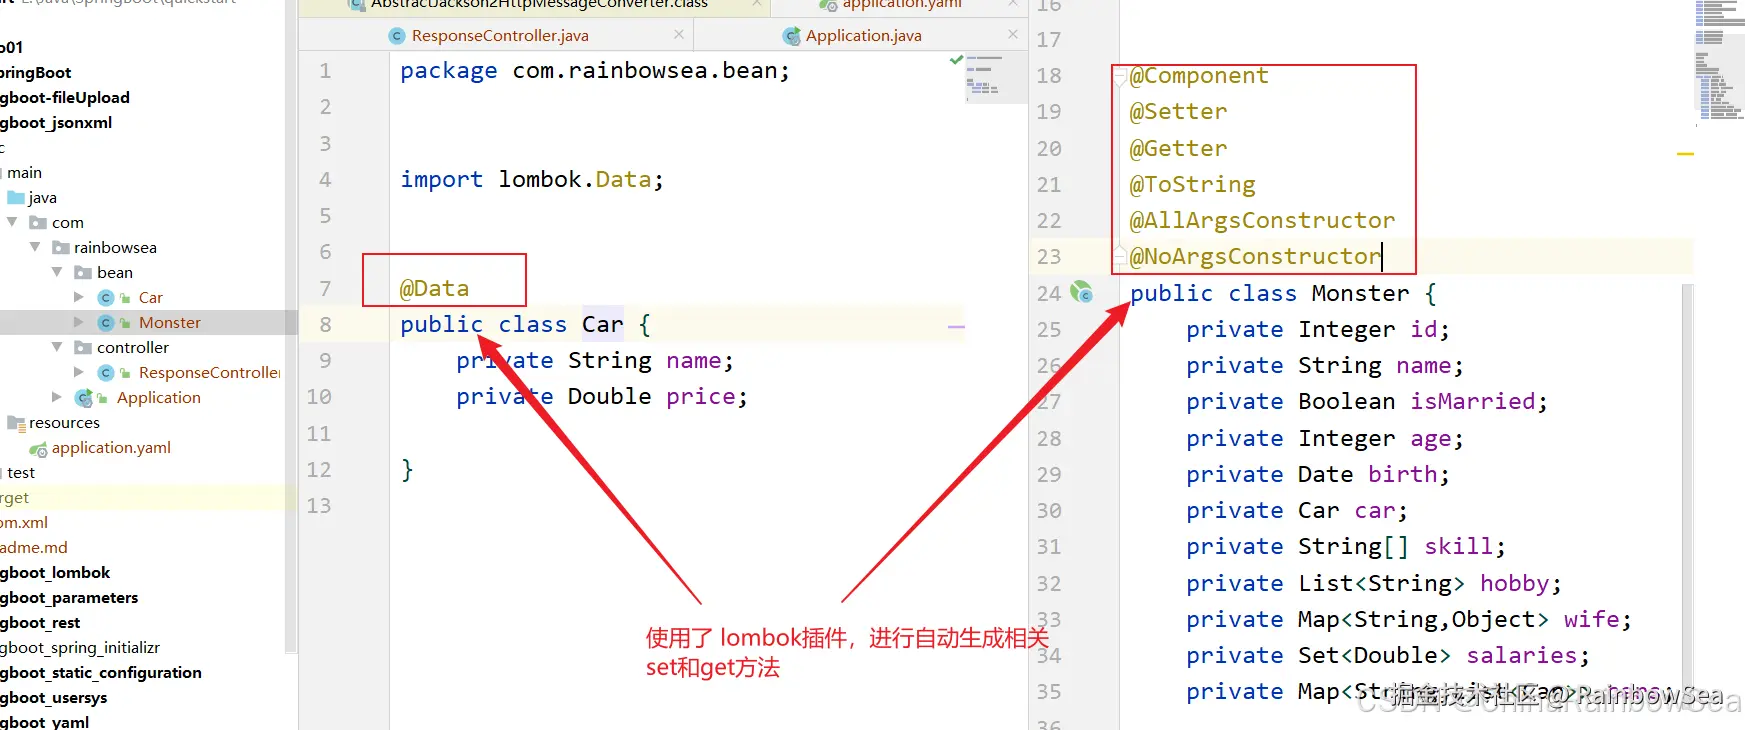Open the application.yaml editor tab
1745x730 pixels.
[x=901, y=5]
